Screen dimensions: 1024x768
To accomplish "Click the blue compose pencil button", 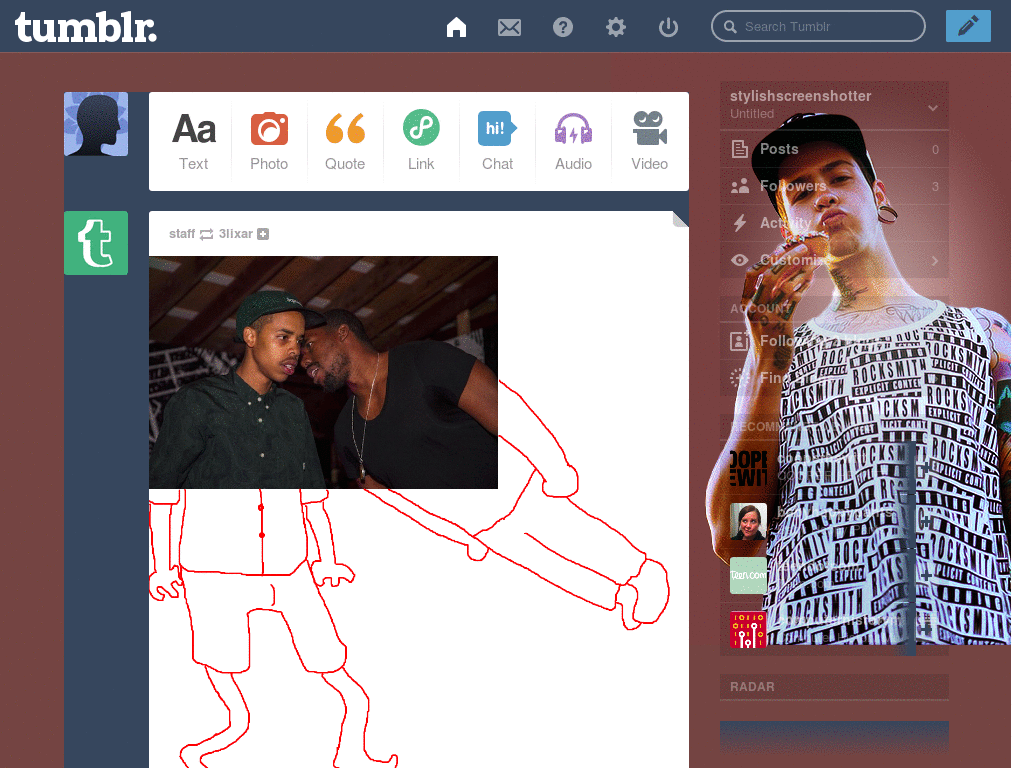I will tap(968, 26).
